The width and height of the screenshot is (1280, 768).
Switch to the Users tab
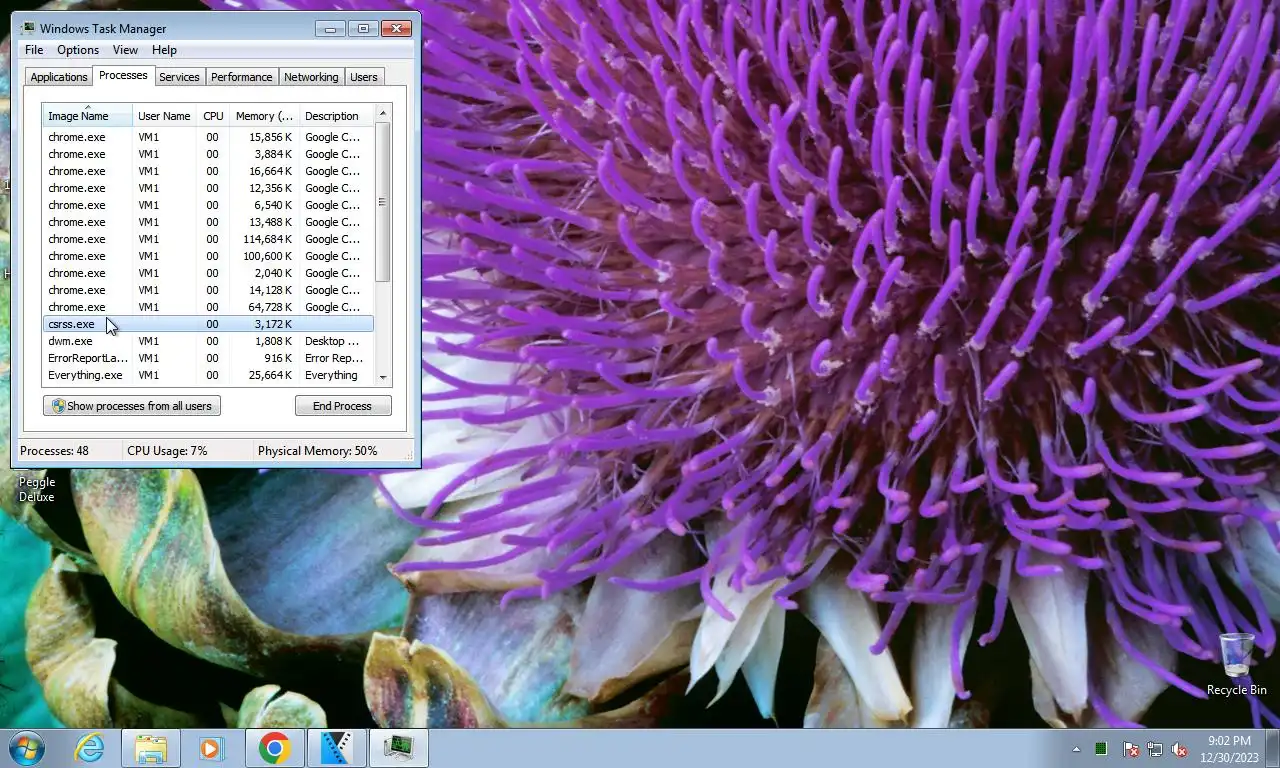364,77
